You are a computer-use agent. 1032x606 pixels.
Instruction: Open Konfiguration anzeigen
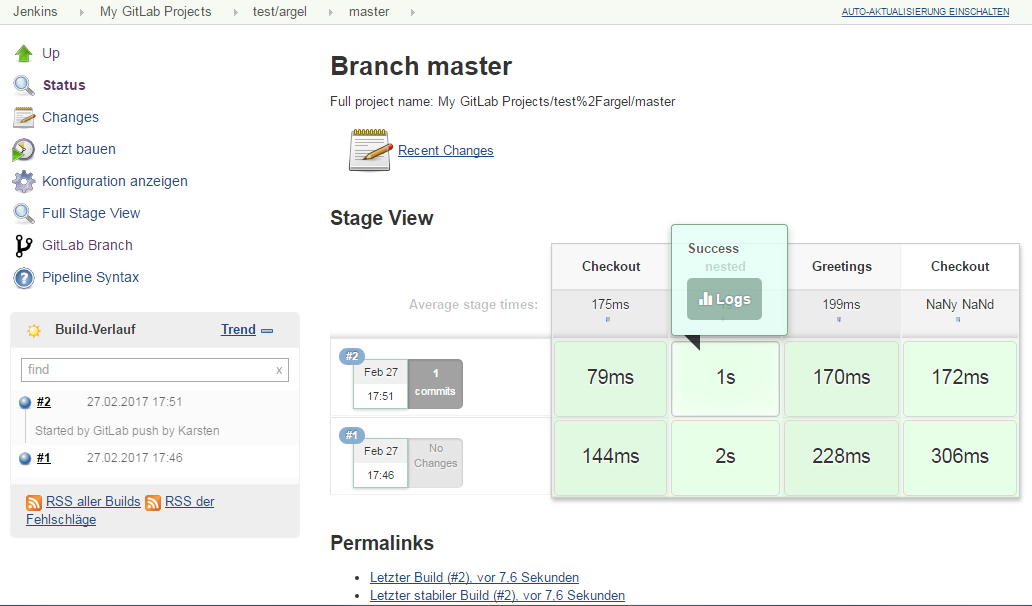point(115,181)
